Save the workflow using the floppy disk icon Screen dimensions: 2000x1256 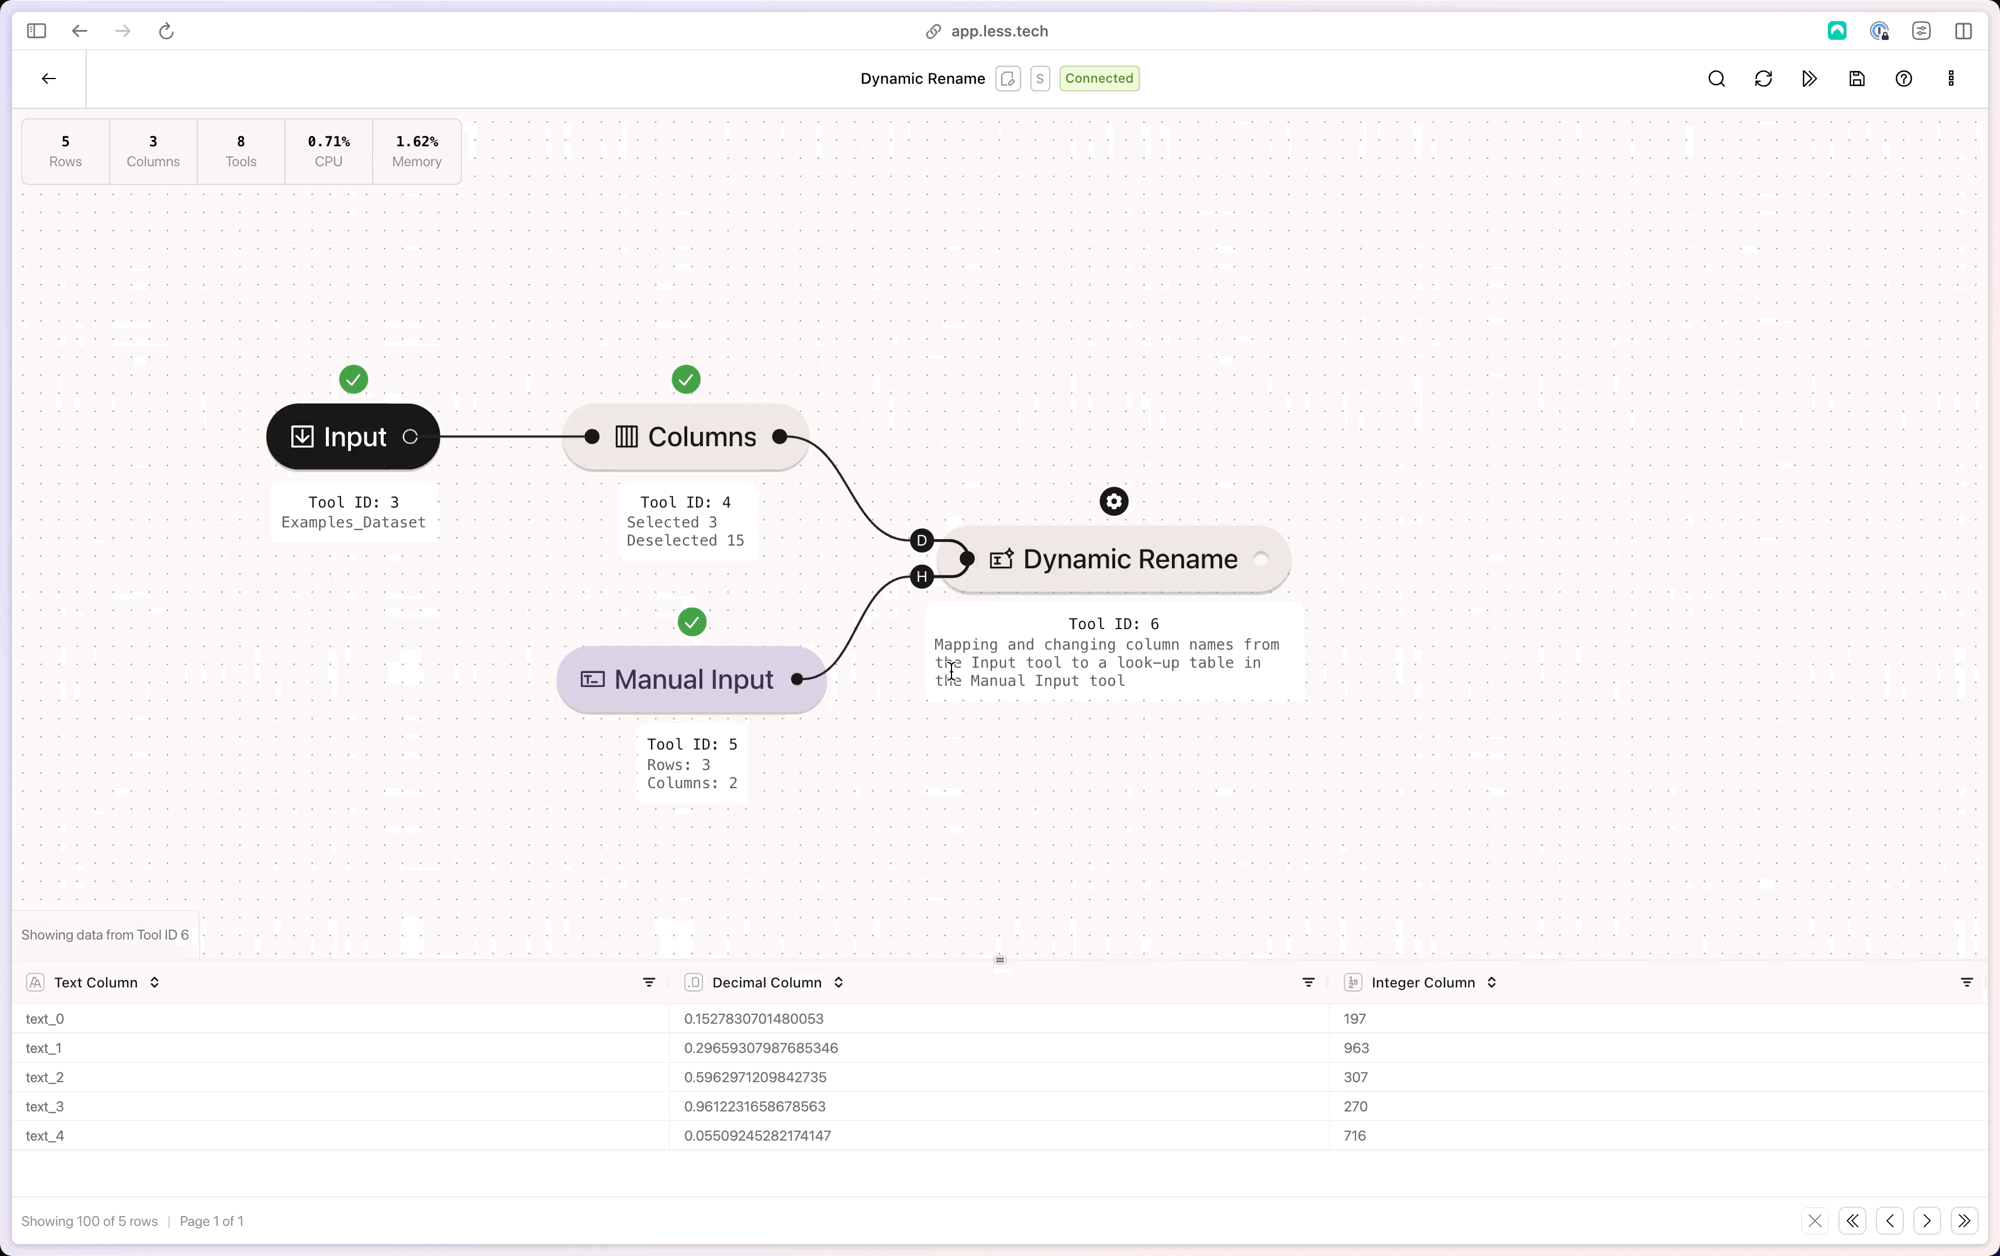click(x=1857, y=79)
